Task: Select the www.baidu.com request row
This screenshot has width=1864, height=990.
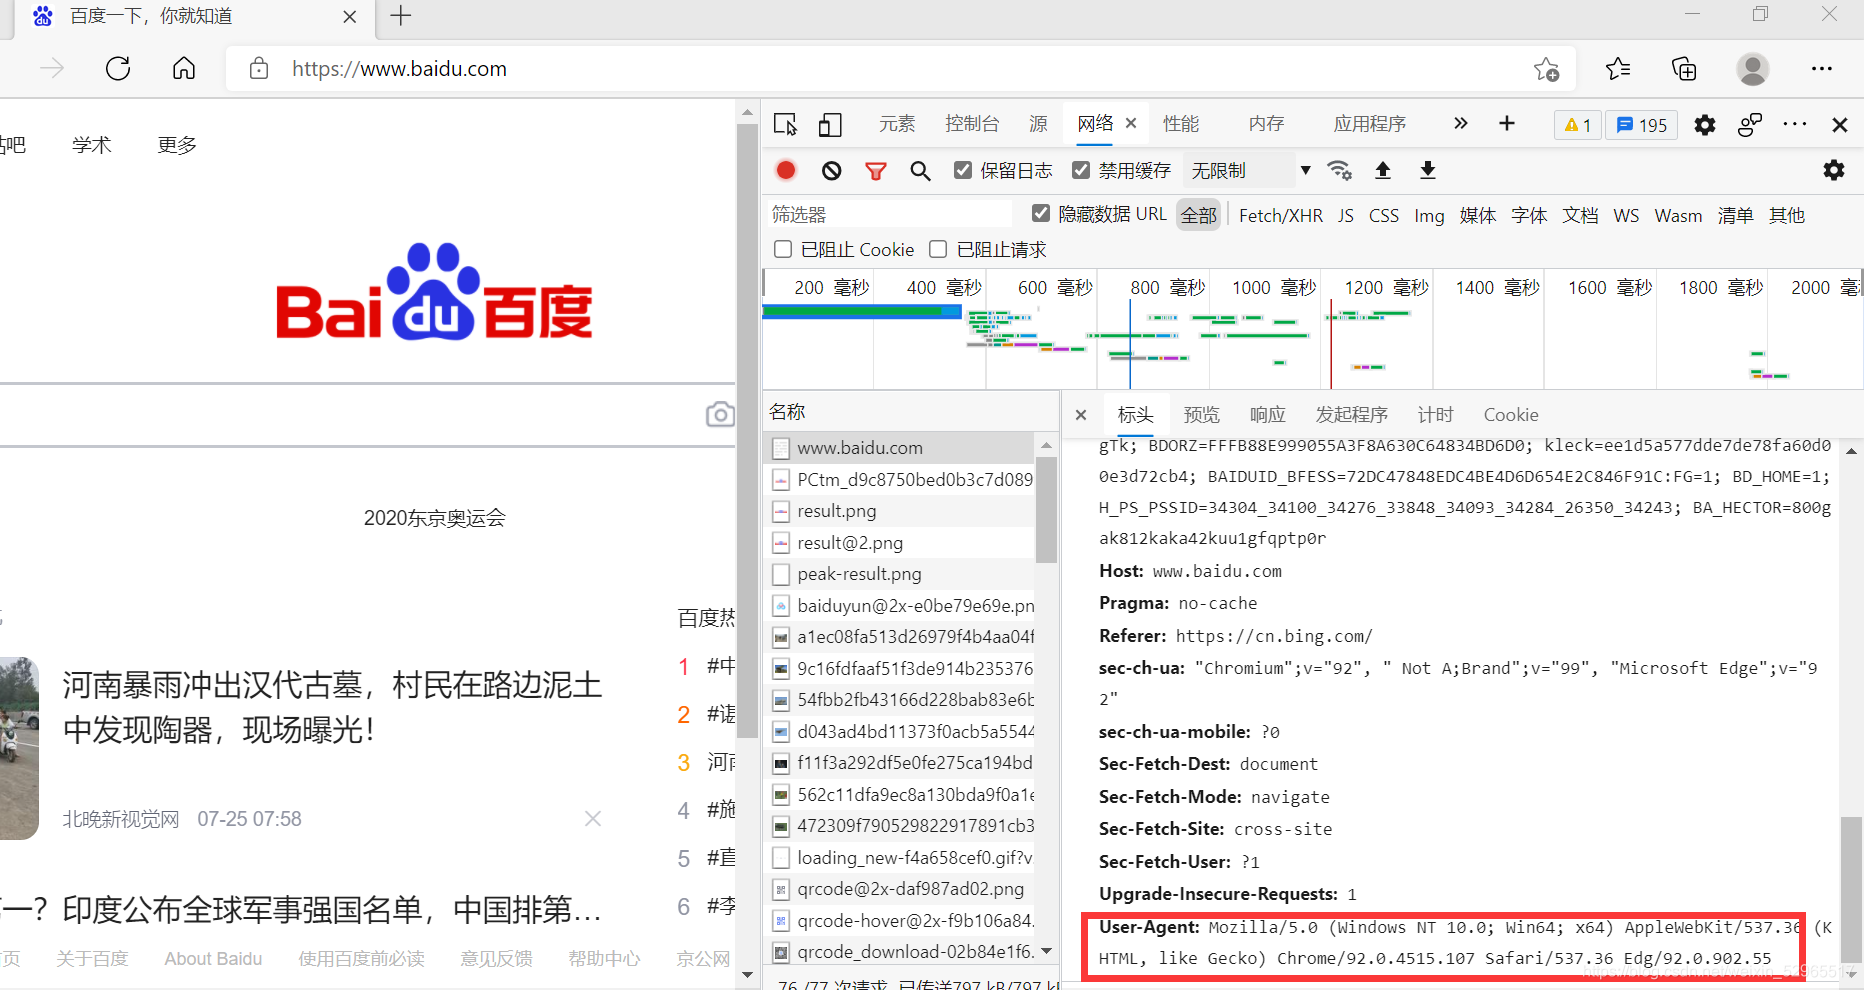Action: [x=899, y=448]
